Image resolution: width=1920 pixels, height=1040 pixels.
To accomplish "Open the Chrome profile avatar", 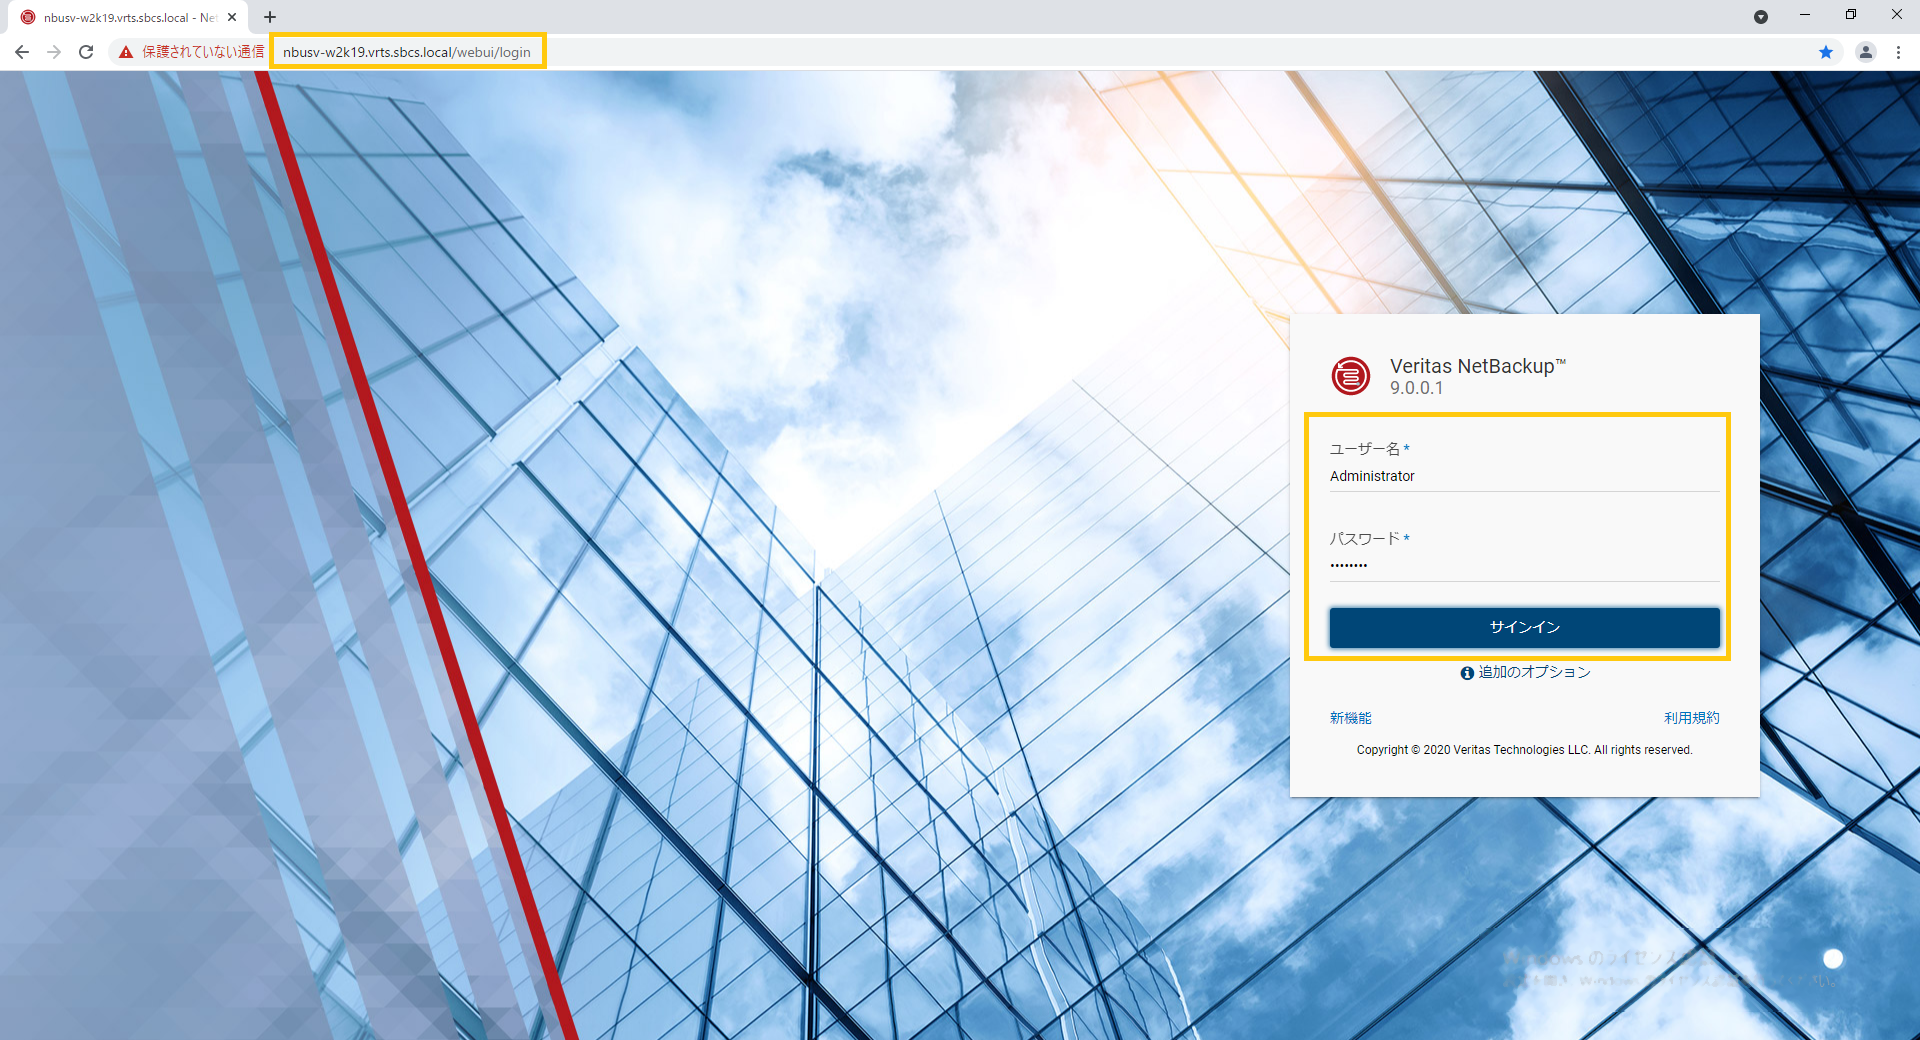I will coord(1865,52).
